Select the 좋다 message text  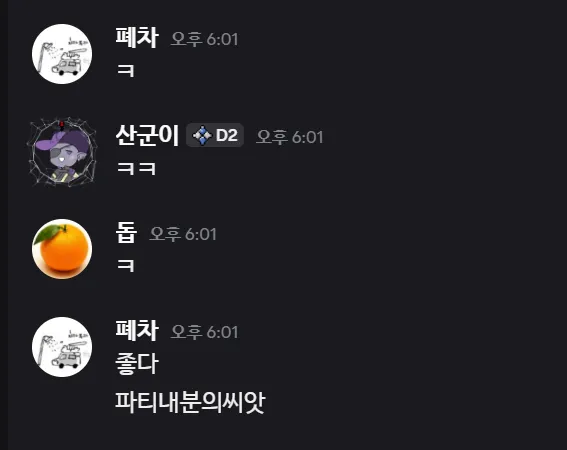[137, 364]
